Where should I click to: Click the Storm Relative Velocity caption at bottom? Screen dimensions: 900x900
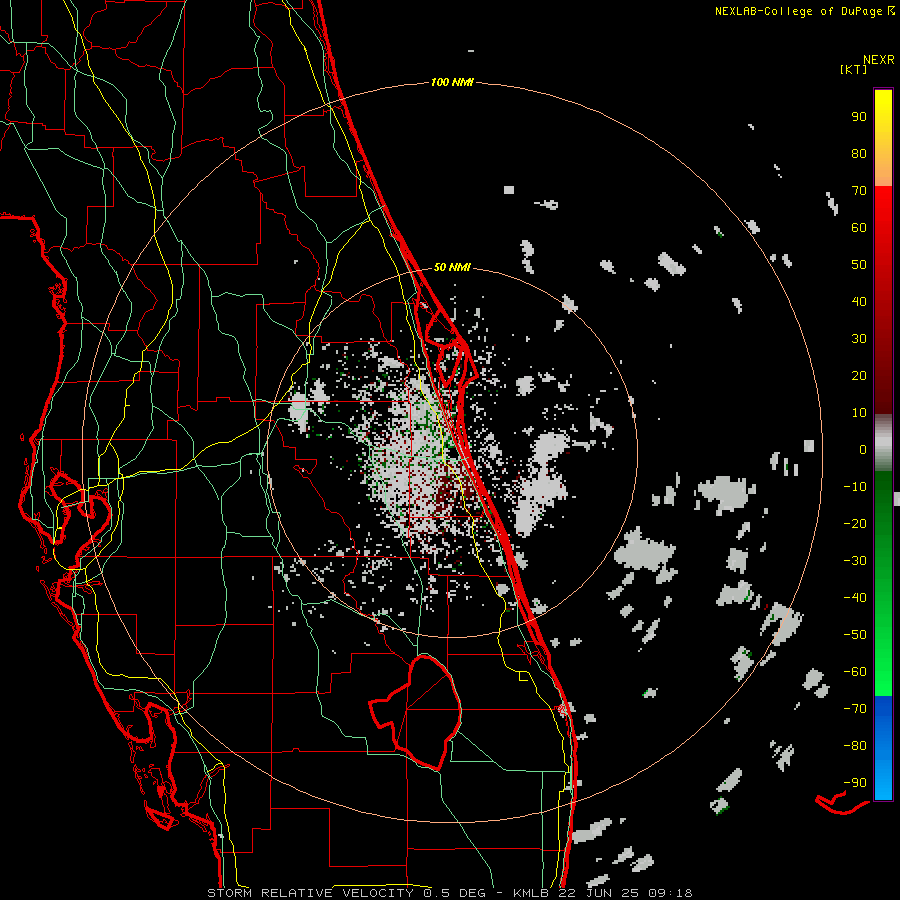click(449, 893)
